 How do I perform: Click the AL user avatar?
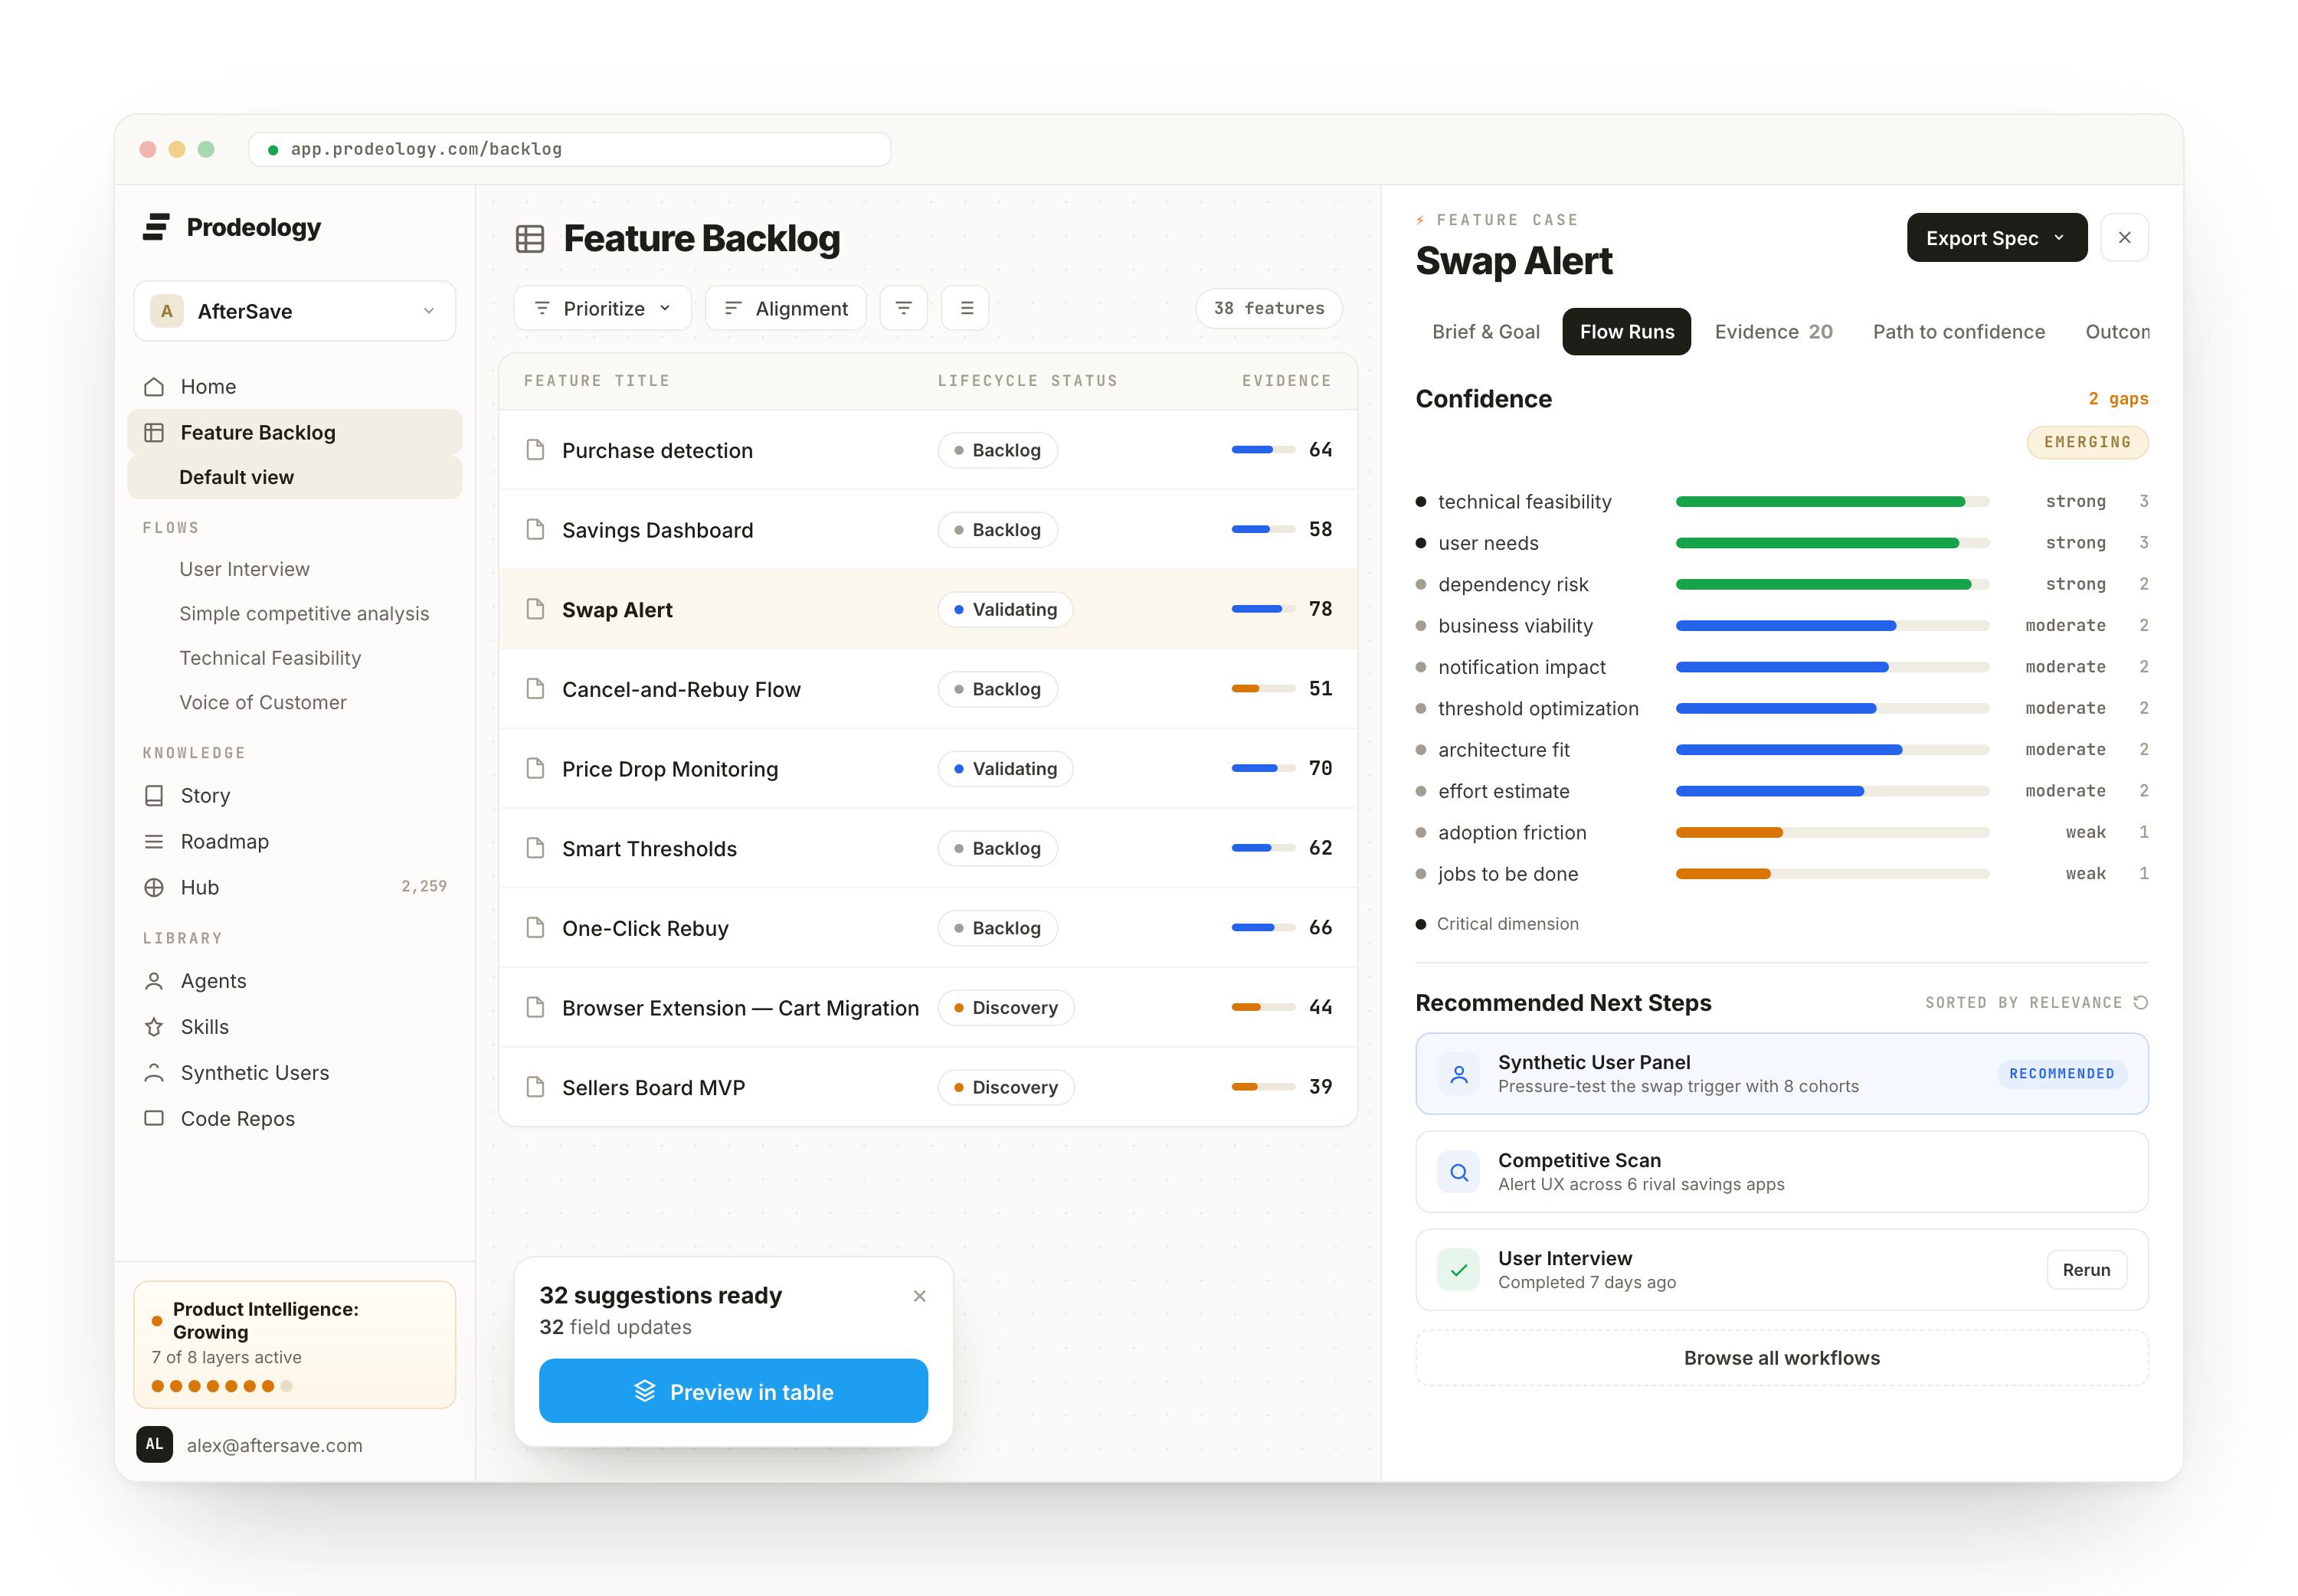[x=154, y=1445]
